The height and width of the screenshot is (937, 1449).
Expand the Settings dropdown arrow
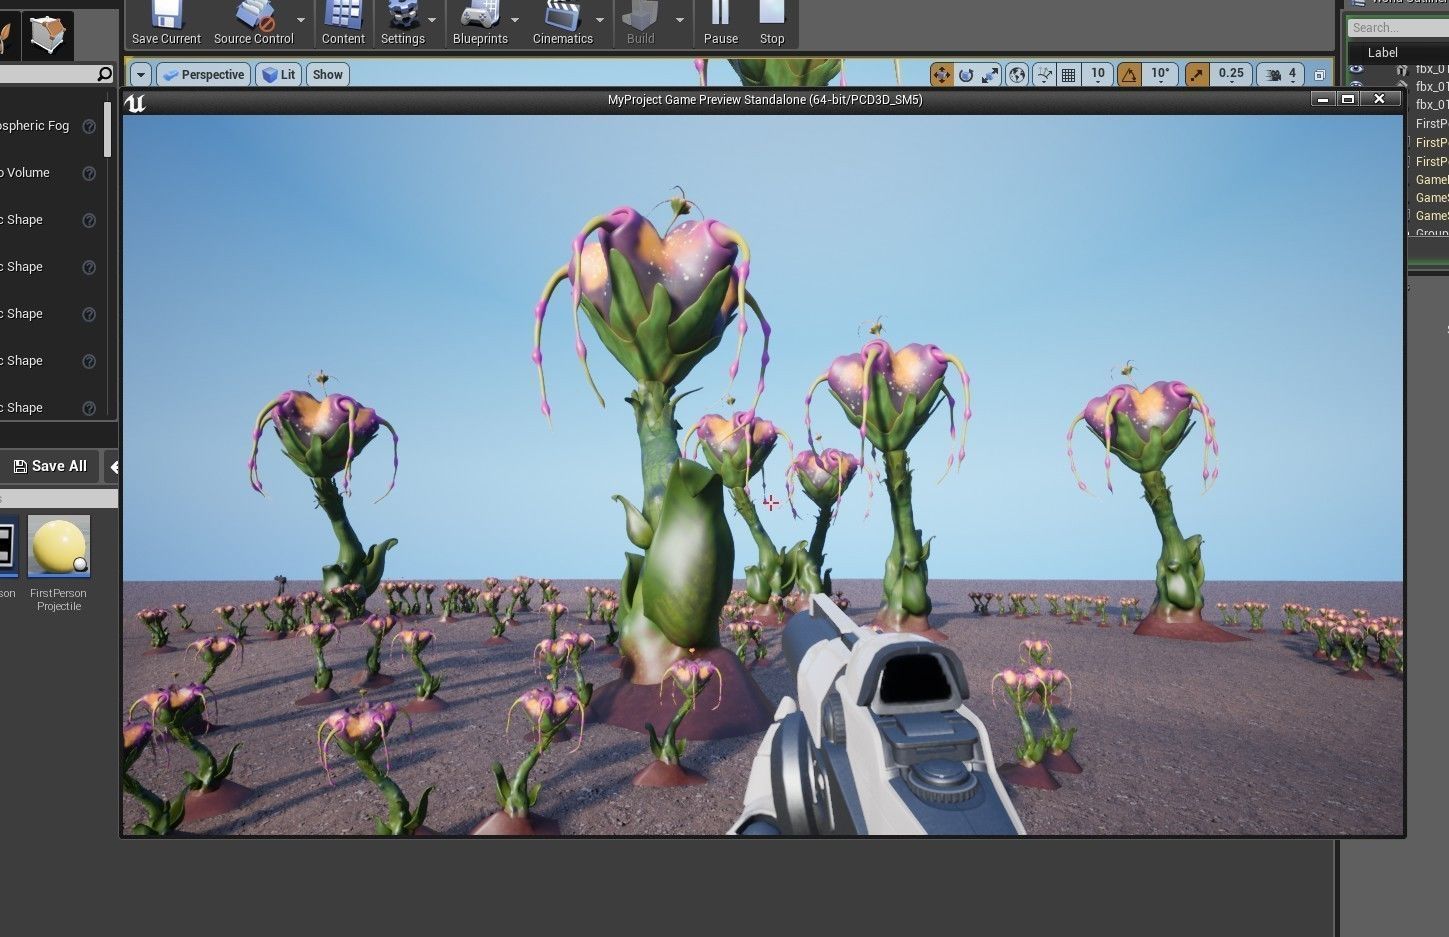pyautogui.click(x=432, y=20)
